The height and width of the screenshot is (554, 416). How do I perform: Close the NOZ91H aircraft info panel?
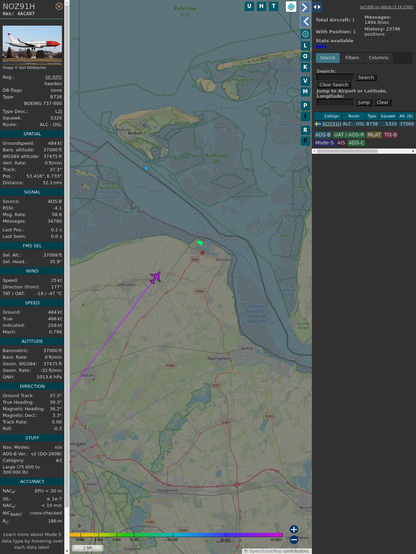pos(59,6)
